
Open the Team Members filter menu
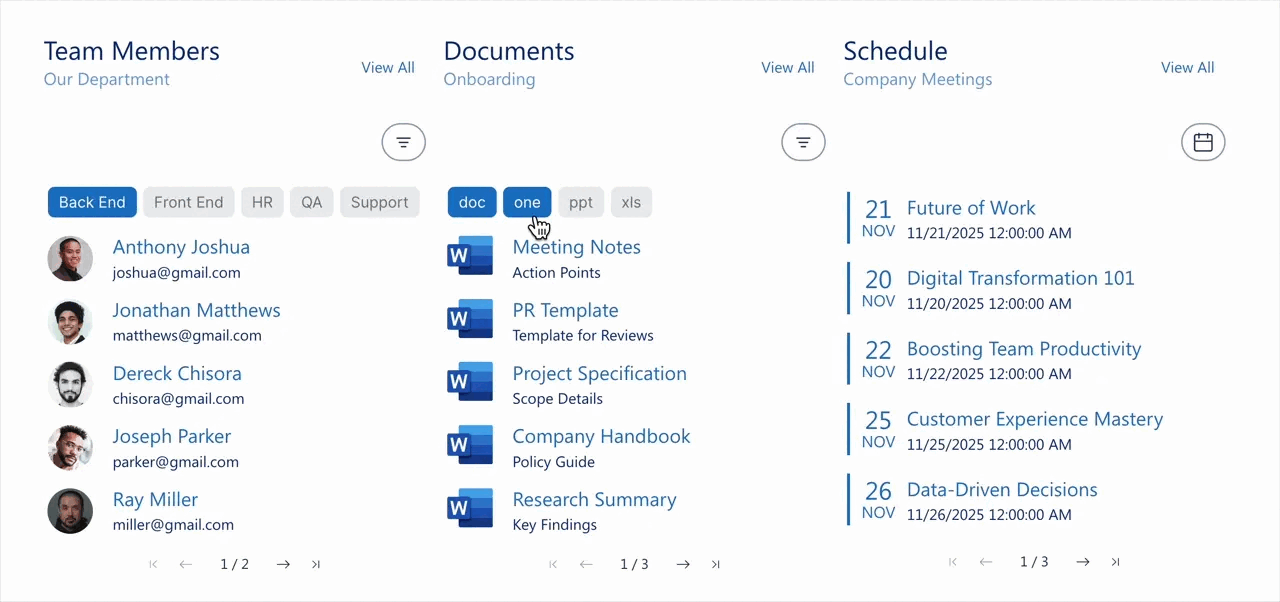pos(403,142)
